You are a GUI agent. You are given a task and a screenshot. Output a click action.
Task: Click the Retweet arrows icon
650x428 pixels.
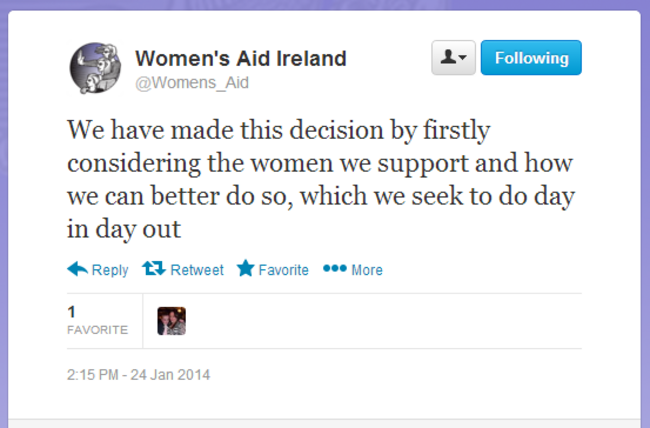[154, 269]
